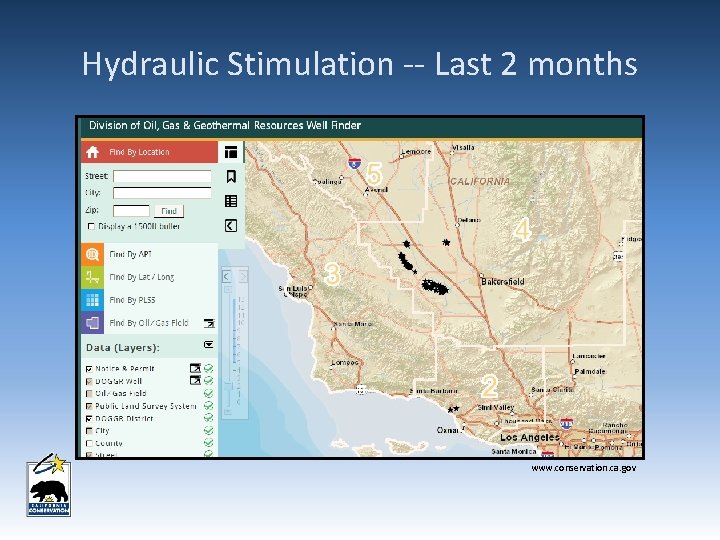The image size is (720, 540).
Task: Click the pop-out icon next to Find By Oil/Gas Field
Action: point(209,323)
